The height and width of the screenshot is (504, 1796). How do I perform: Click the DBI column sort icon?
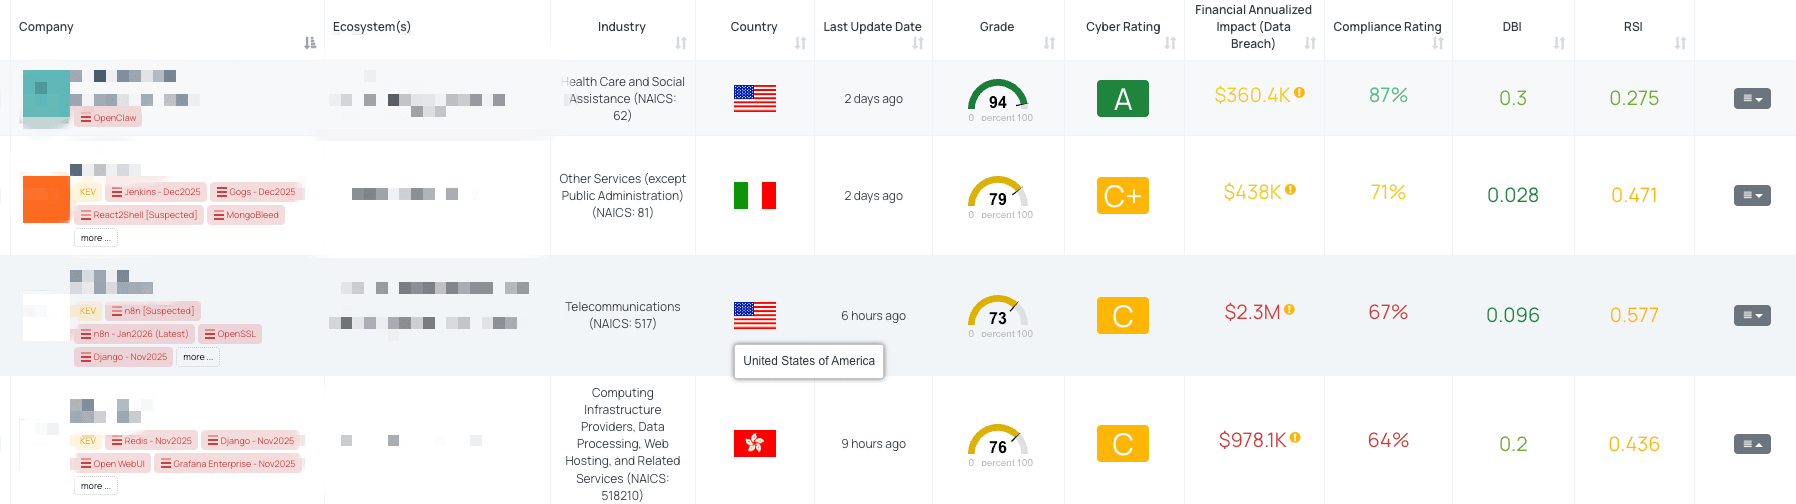tap(1559, 43)
